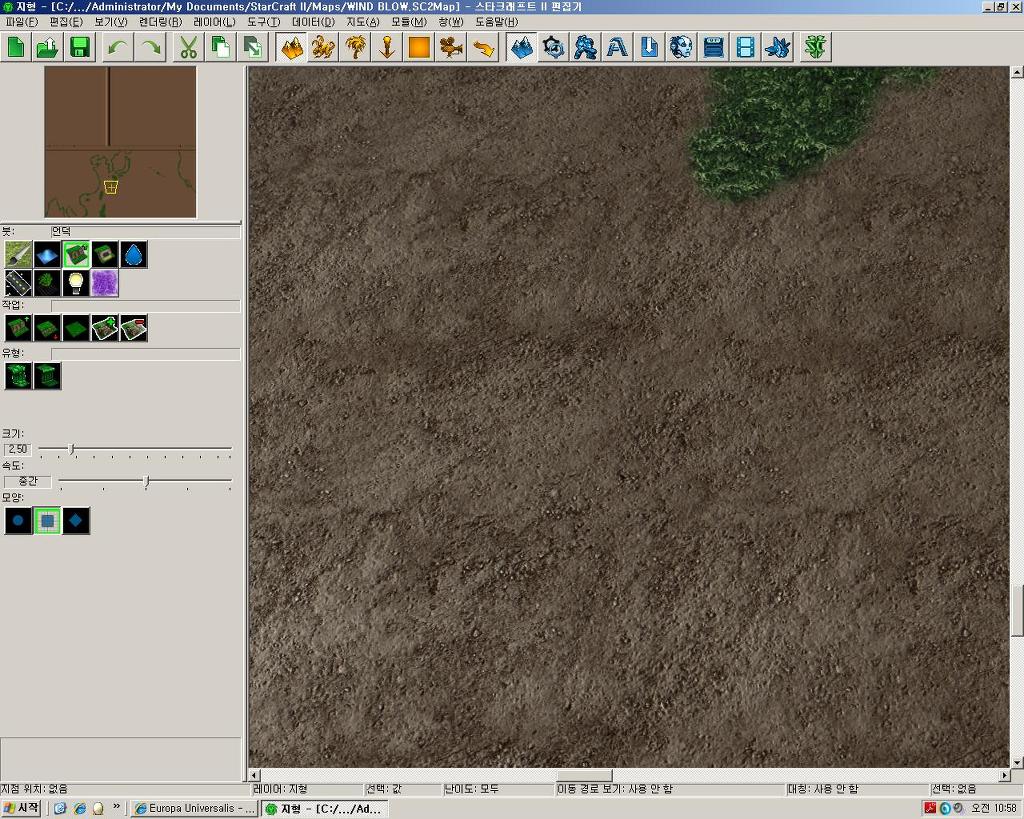
Task: Switch to the Points layer pin icon
Action: 387,48
